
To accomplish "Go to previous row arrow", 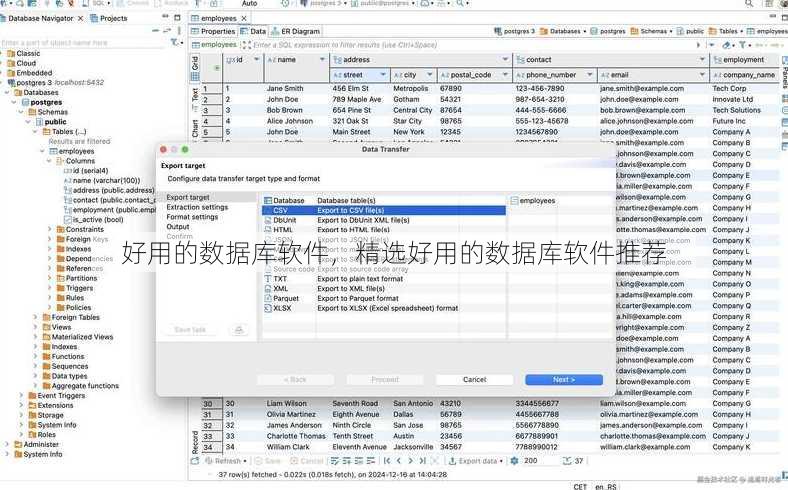I will point(399,461).
